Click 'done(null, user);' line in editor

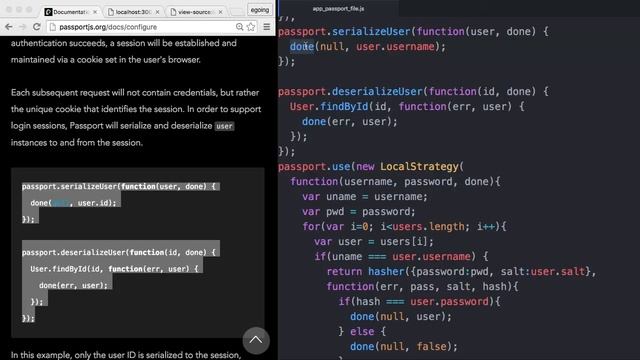click(401, 317)
